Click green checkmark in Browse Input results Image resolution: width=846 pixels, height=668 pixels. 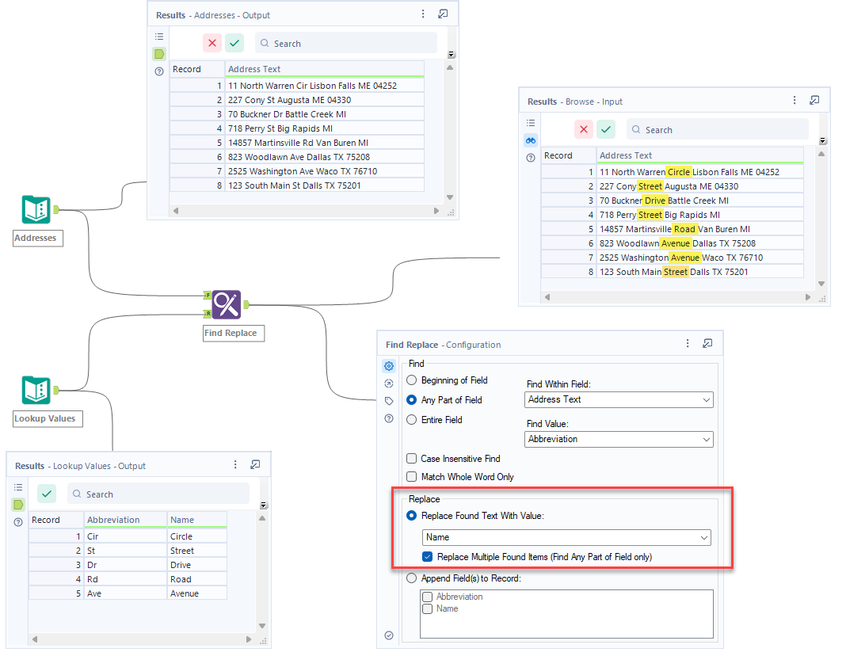606,129
